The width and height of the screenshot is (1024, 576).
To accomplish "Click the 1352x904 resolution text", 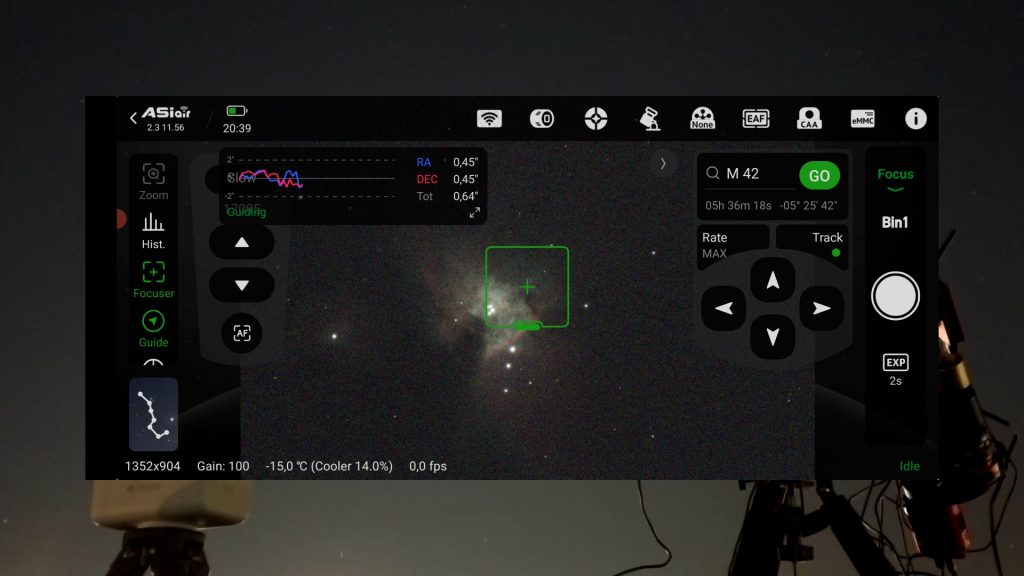I will point(153,466).
